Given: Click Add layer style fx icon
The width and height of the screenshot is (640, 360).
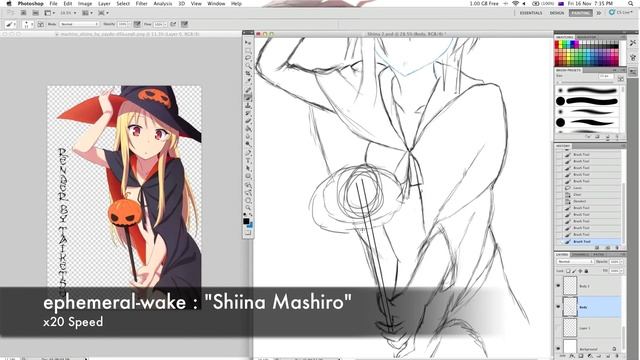Looking at the screenshot, I should [x=572, y=356].
